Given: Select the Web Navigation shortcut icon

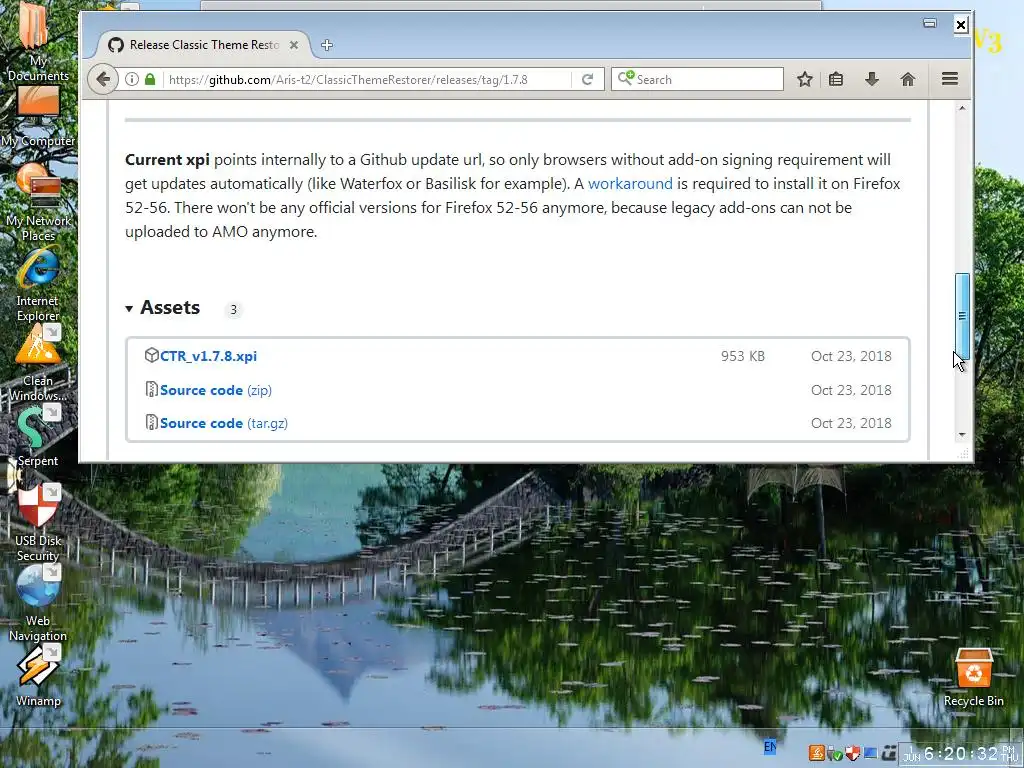Looking at the screenshot, I should (x=38, y=604).
